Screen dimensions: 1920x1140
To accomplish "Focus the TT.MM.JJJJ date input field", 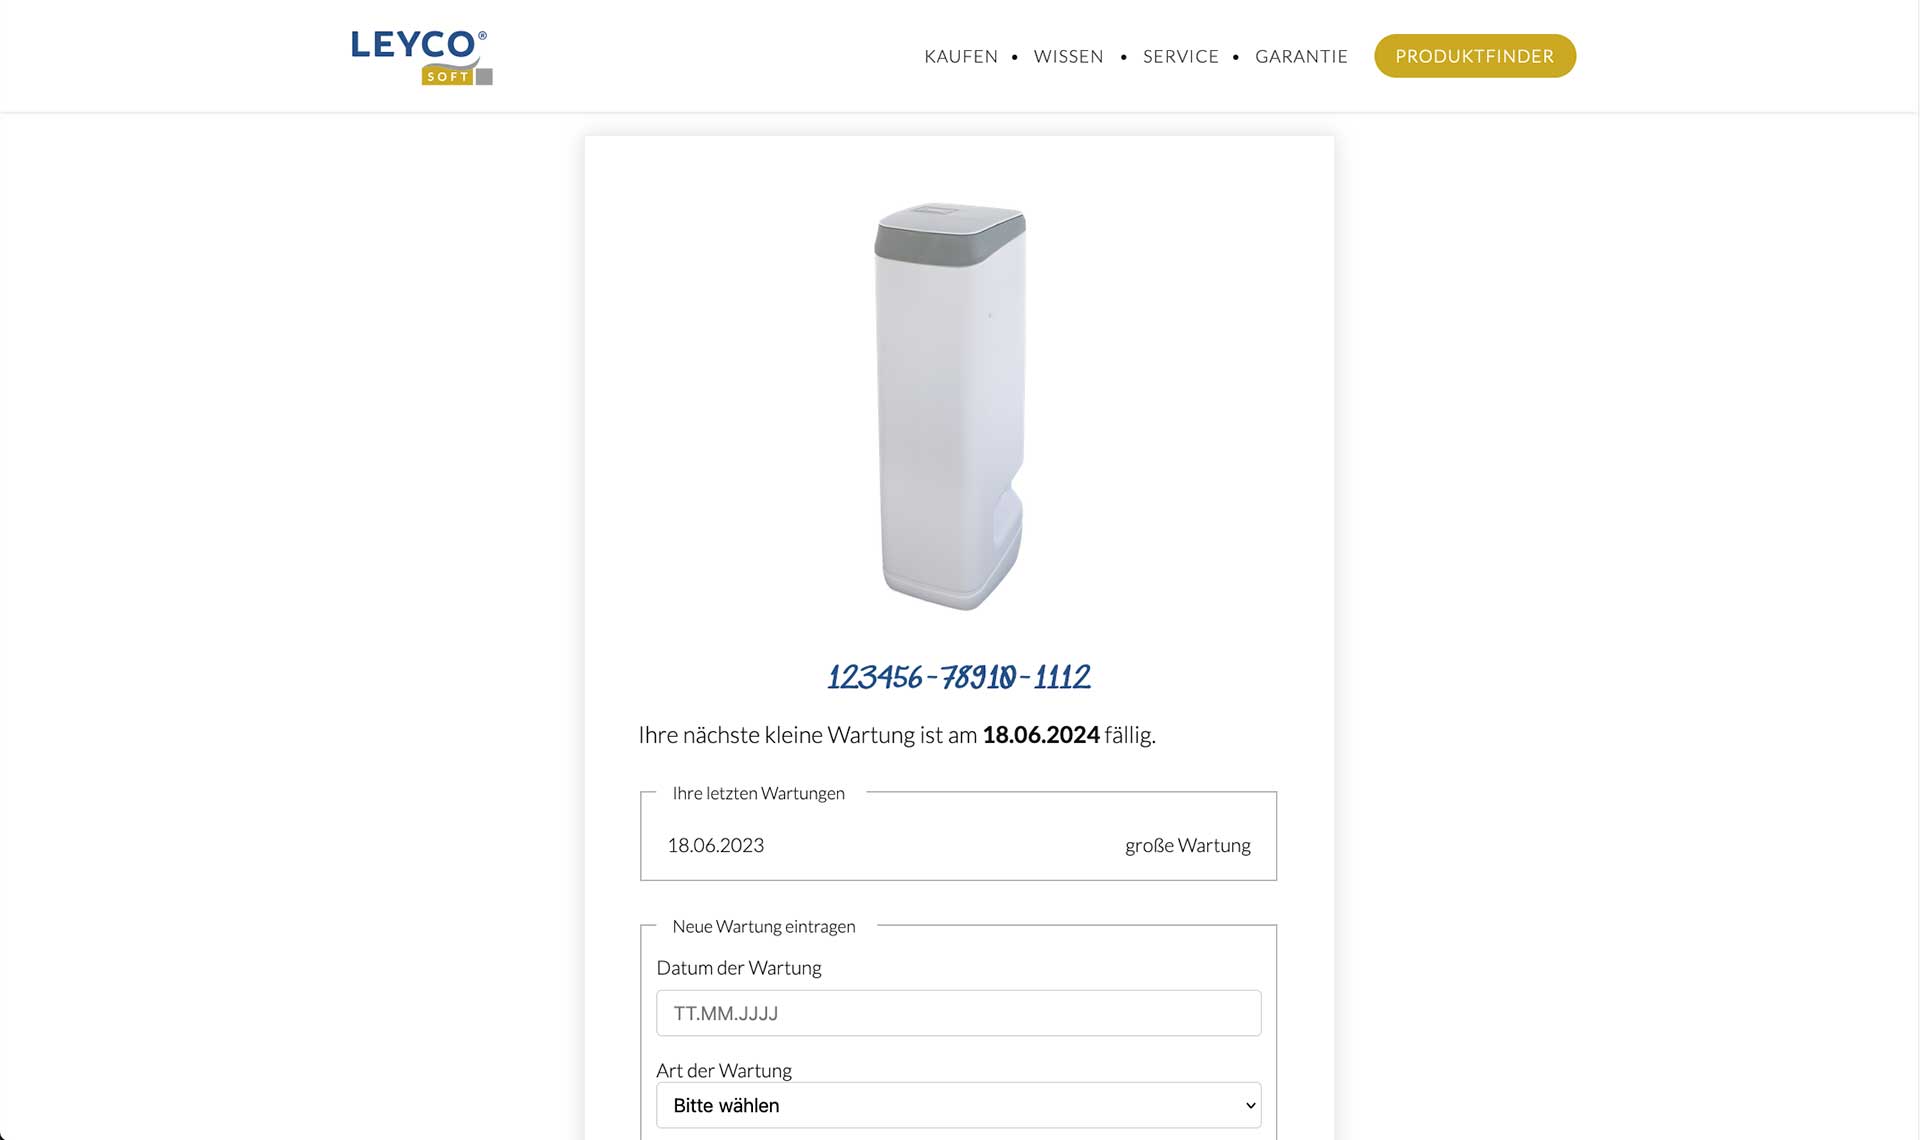I will [x=958, y=1013].
